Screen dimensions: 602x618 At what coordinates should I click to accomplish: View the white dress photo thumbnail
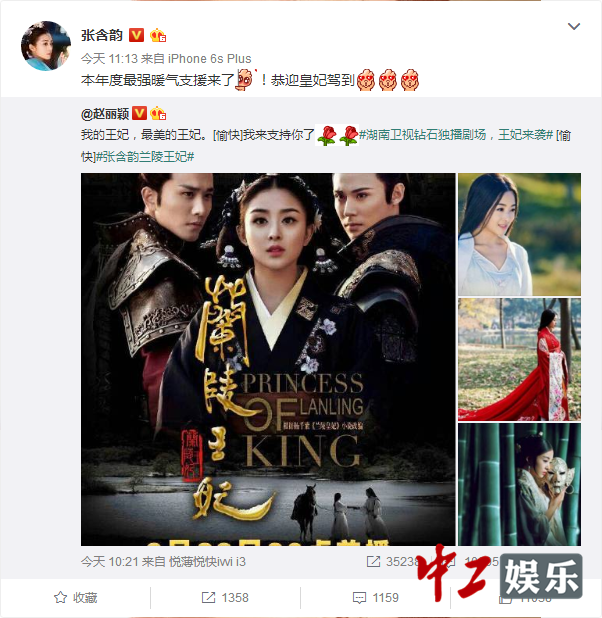pos(519,234)
